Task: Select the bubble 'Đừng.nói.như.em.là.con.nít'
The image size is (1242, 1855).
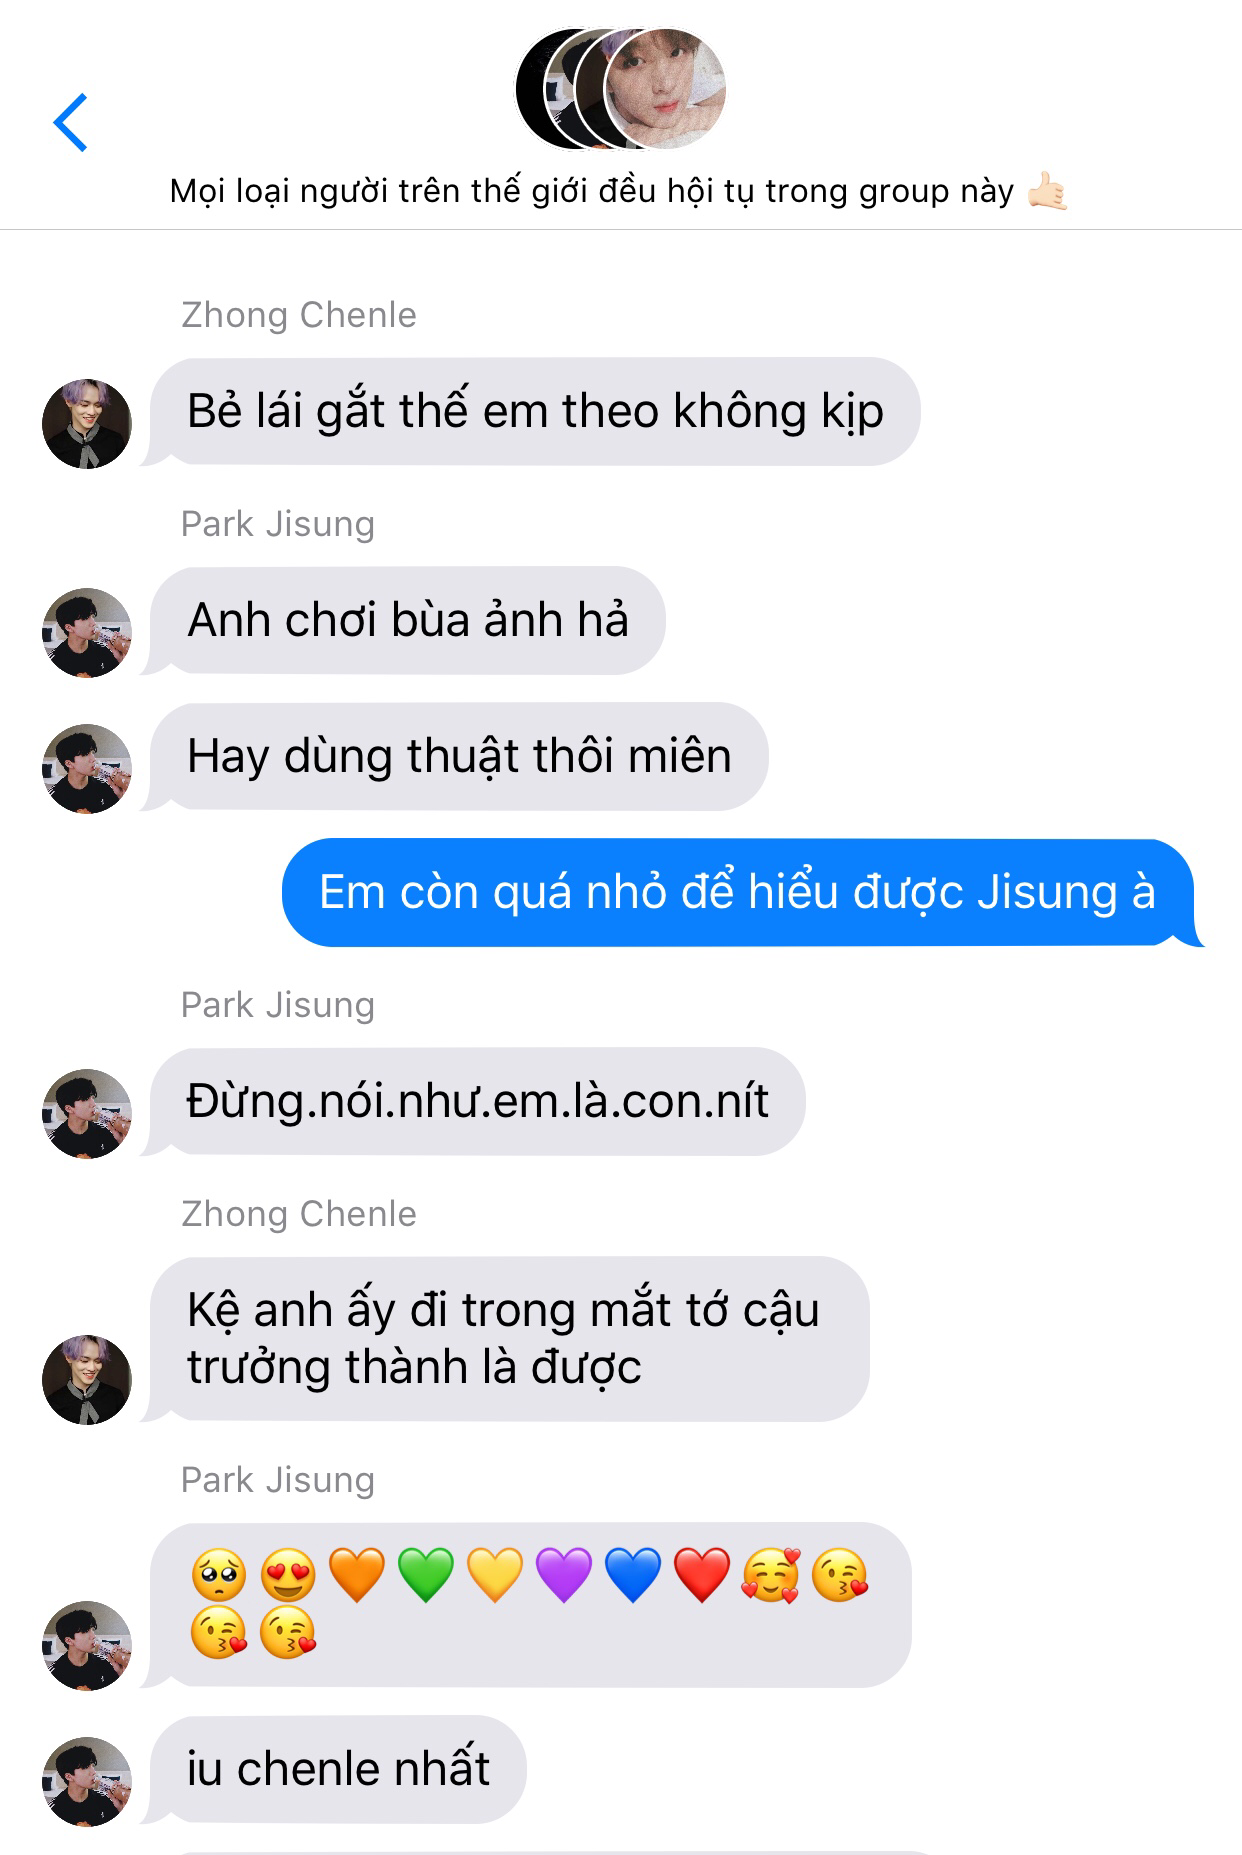Action: (477, 1101)
